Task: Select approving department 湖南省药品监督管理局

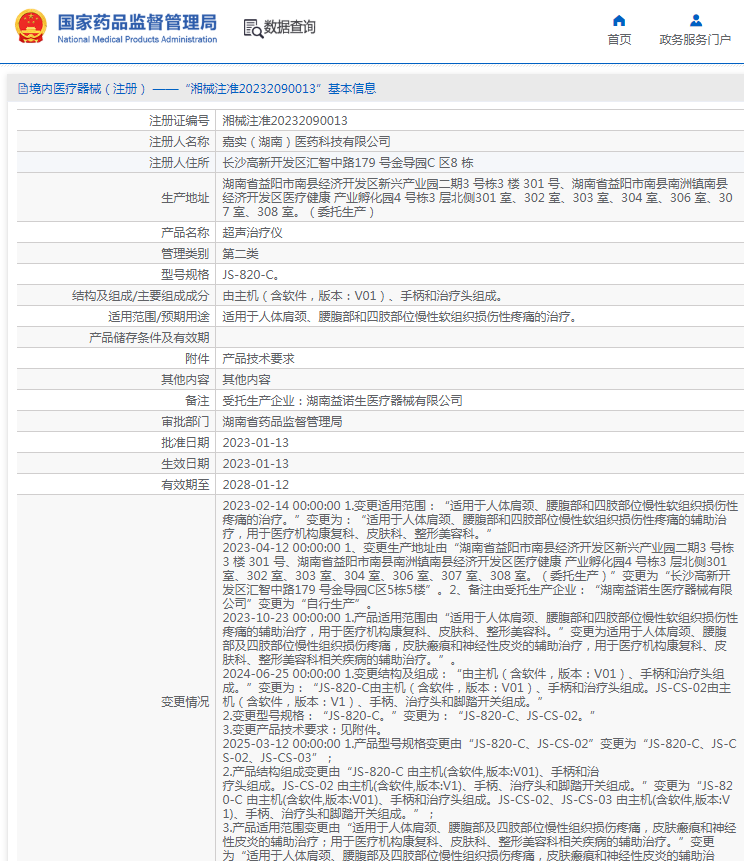Action: pyautogui.click(x=282, y=422)
